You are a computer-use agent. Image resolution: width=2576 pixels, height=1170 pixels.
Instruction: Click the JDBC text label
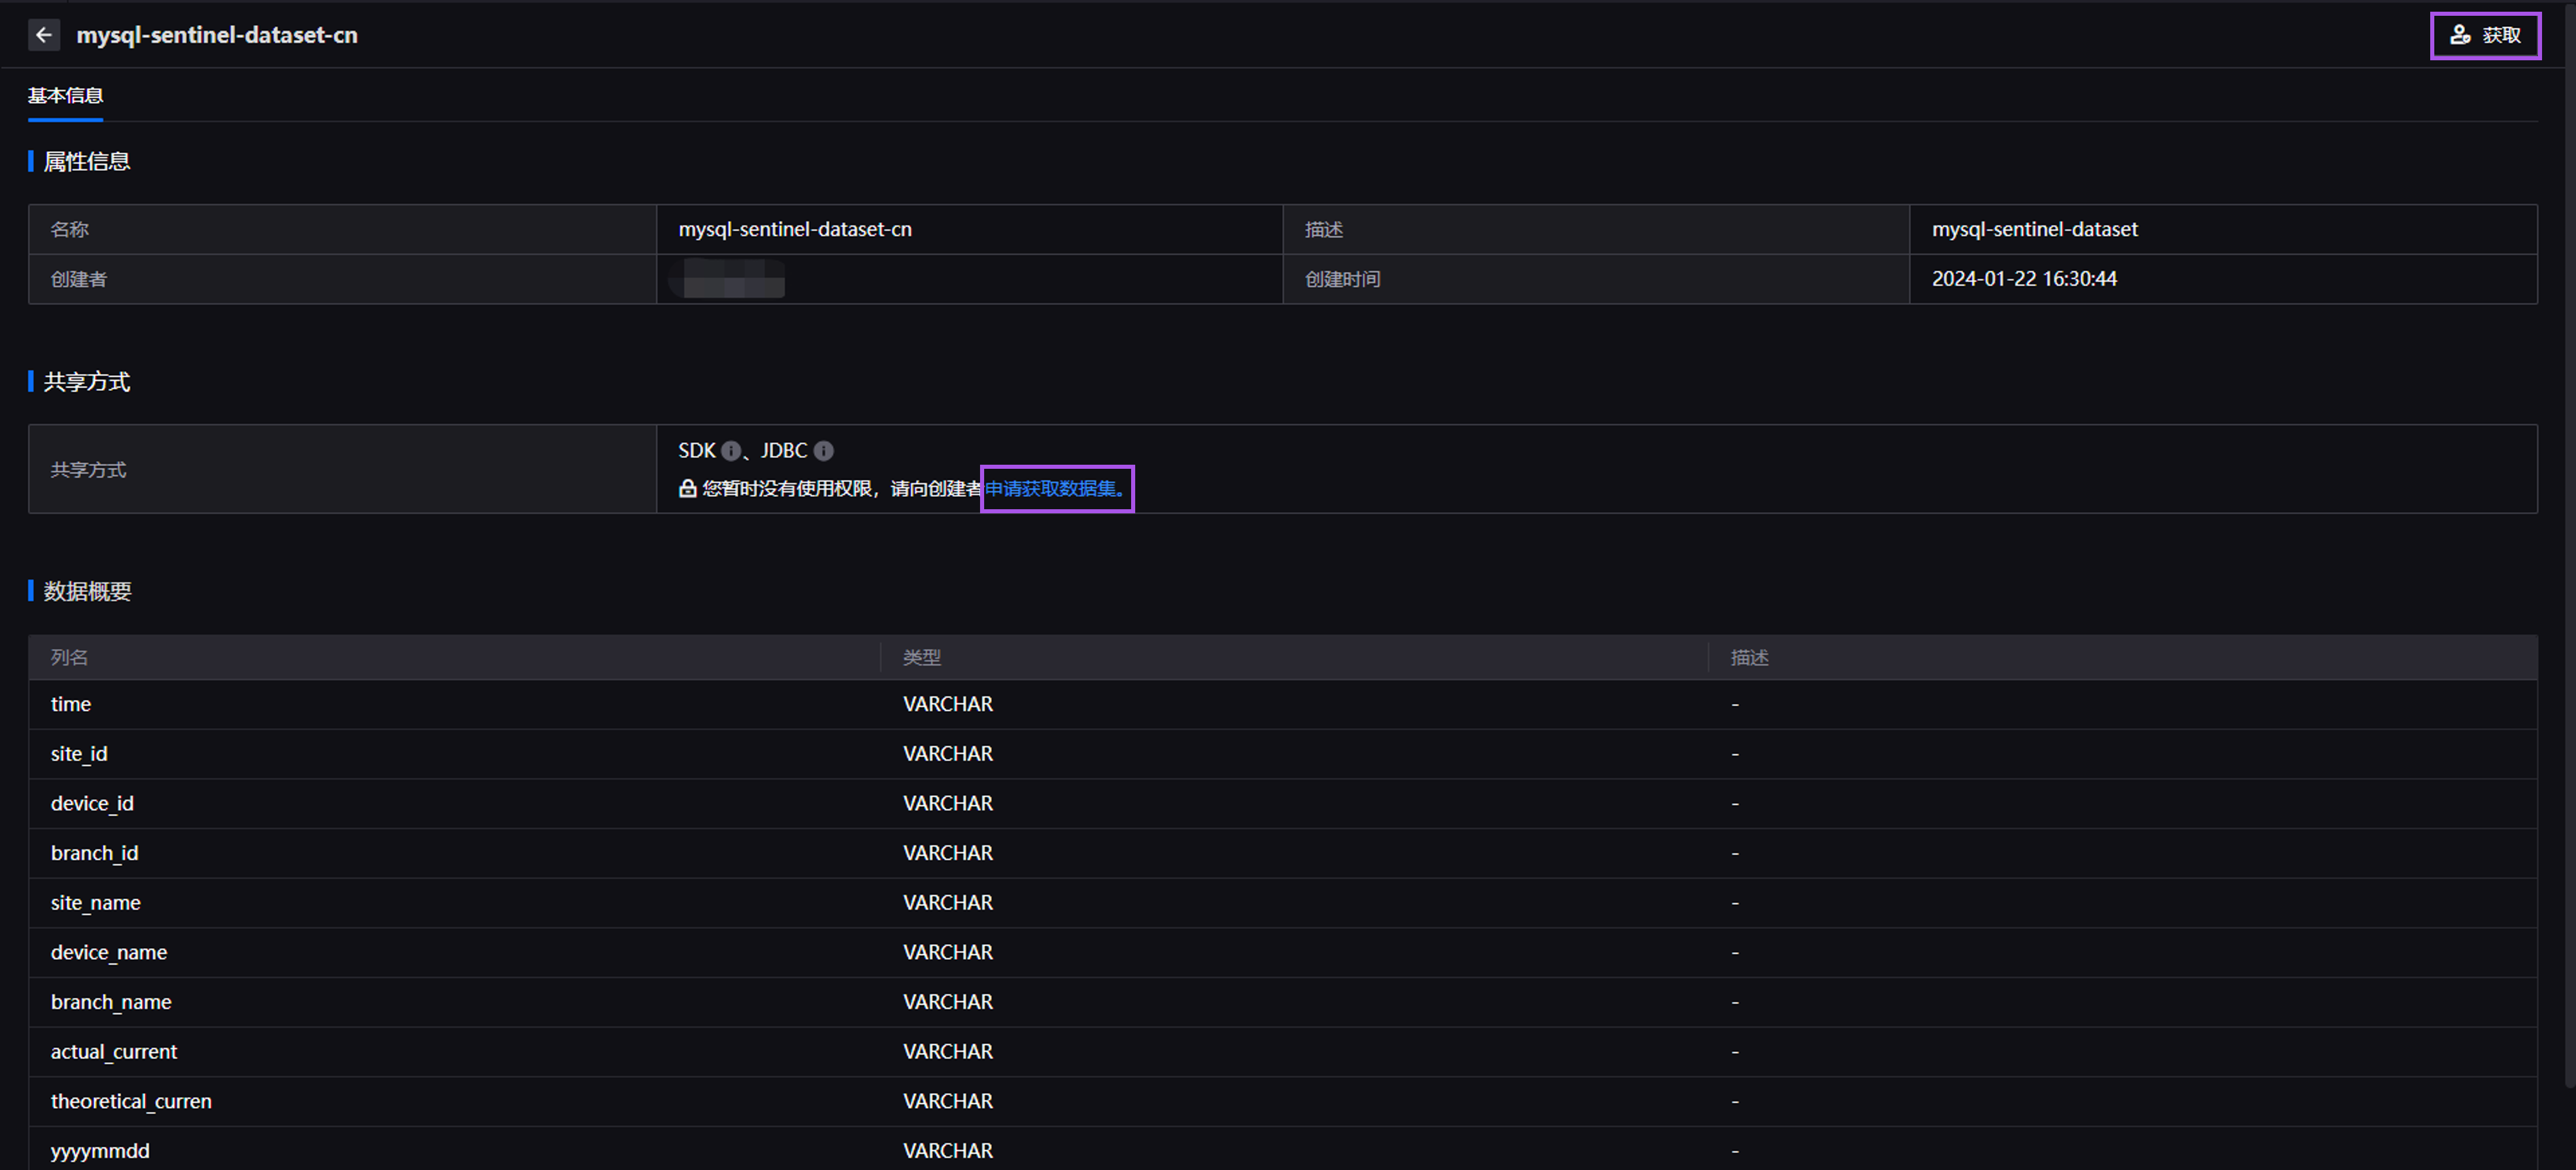784,451
